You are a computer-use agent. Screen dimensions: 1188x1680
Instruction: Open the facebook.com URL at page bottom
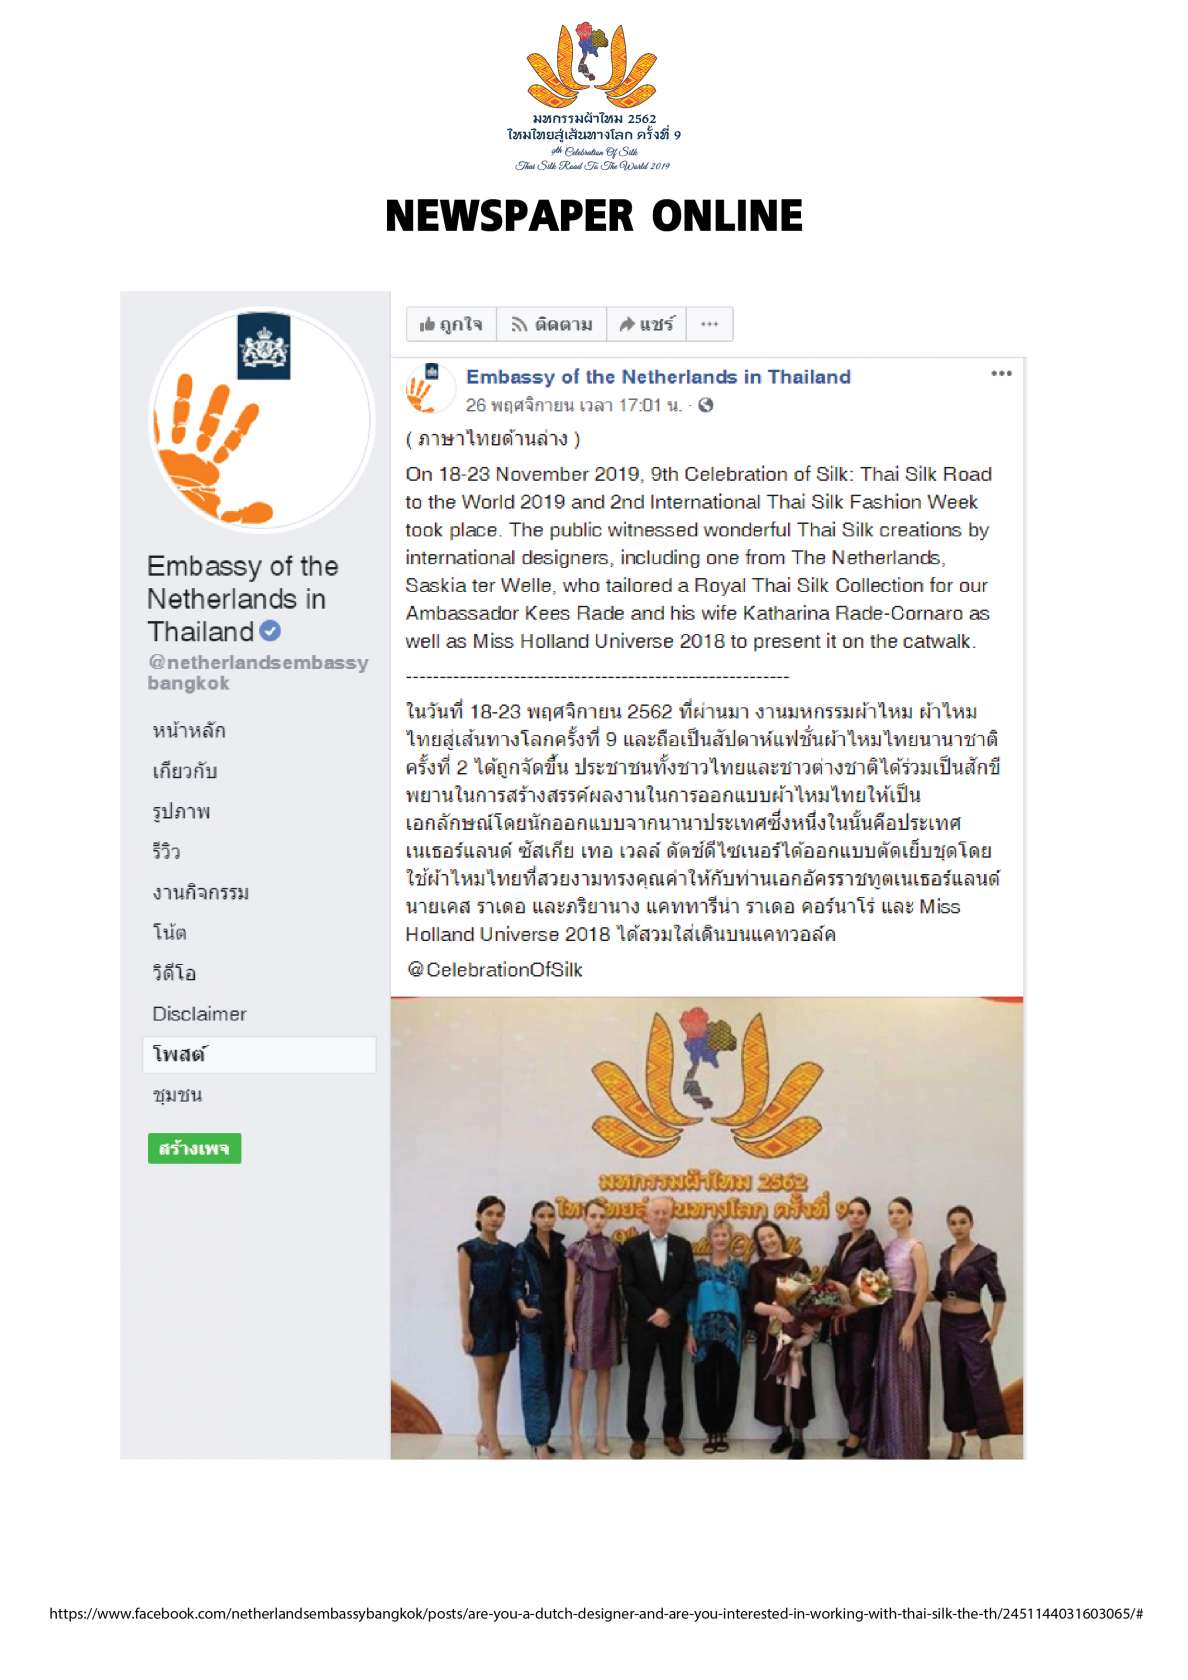(x=596, y=1613)
